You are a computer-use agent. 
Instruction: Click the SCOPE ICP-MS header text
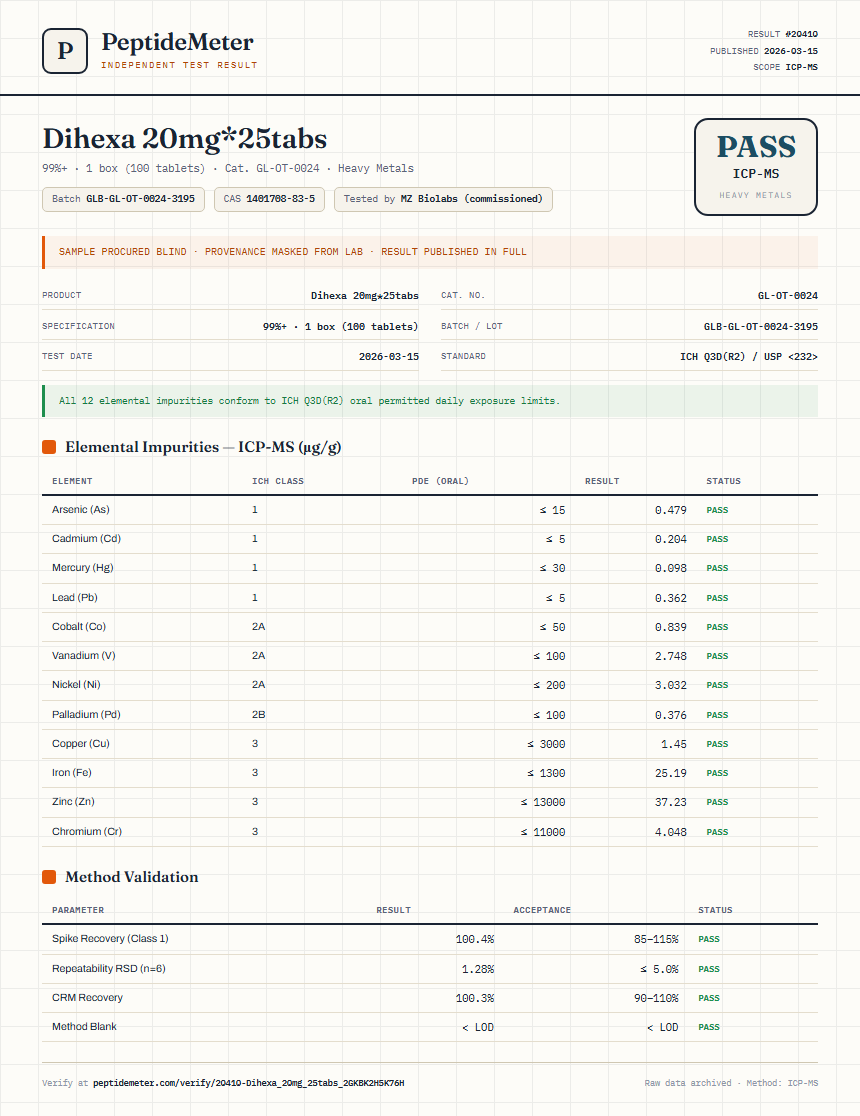click(x=785, y=67)
